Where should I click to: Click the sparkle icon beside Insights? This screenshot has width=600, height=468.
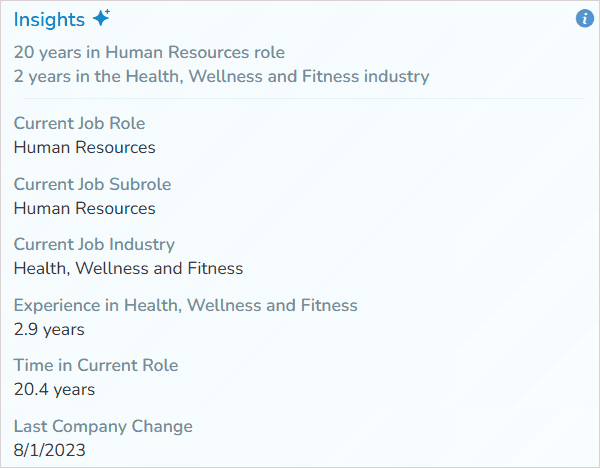tap(101, 19)
